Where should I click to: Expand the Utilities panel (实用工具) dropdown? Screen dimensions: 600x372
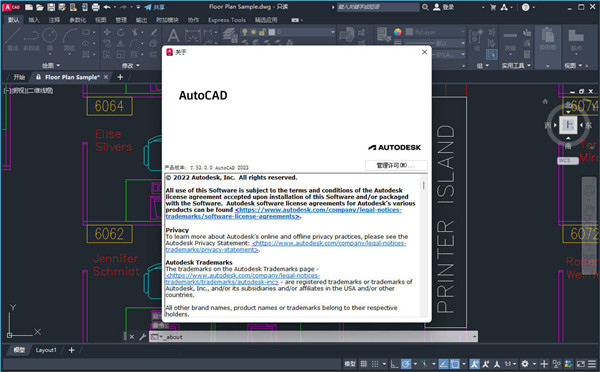(x=516, y=65)
